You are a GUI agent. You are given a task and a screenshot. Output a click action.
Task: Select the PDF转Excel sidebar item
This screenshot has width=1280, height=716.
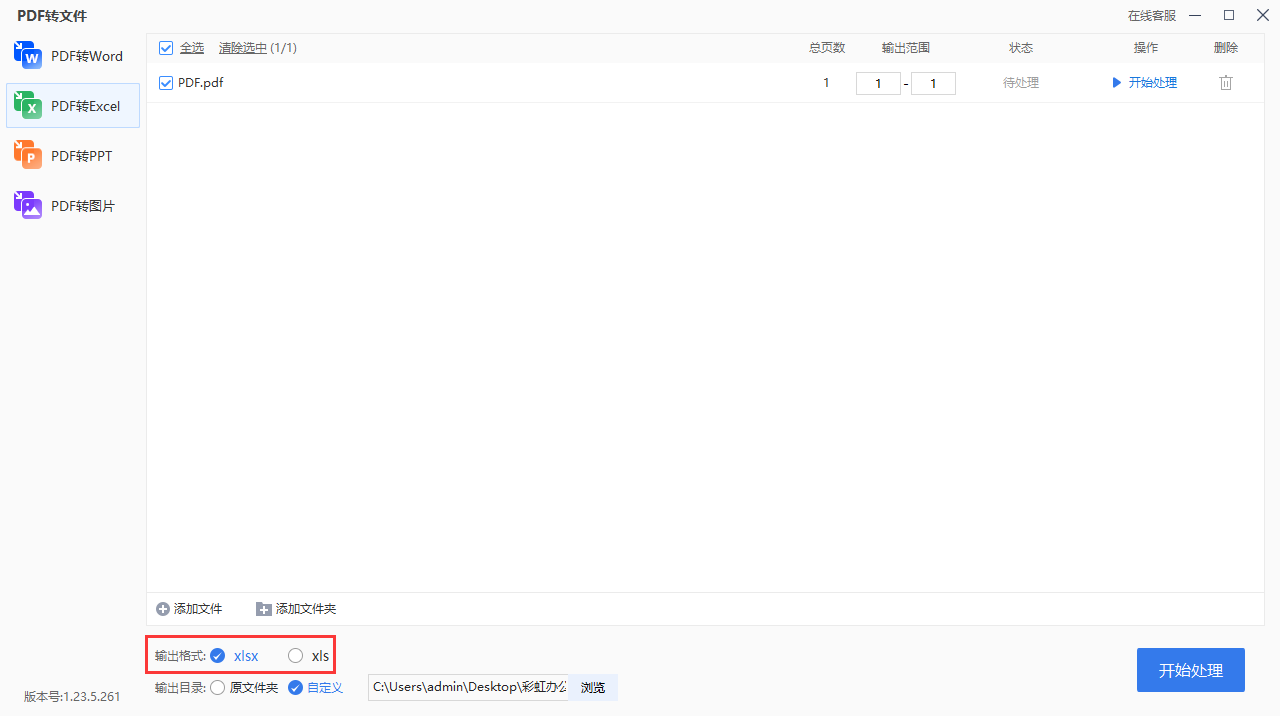72,106
